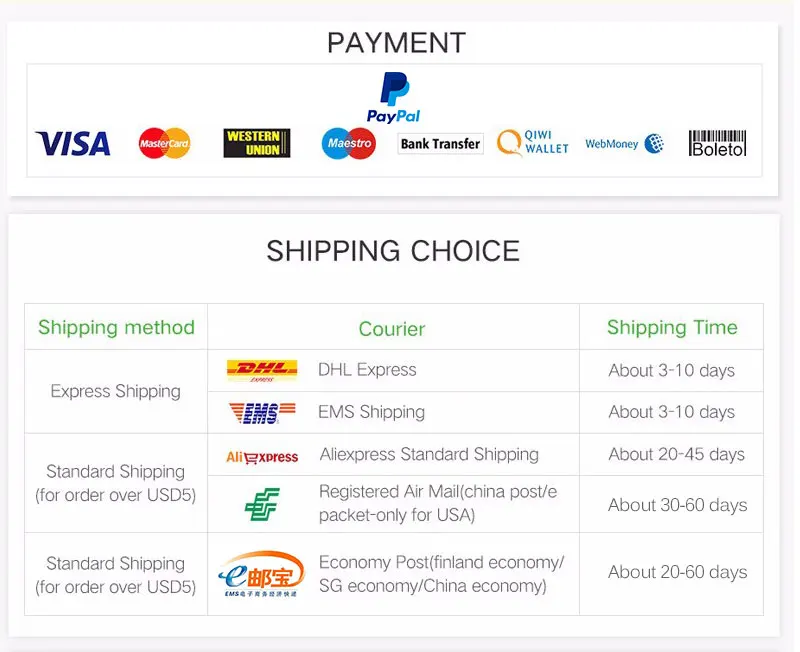This screenshot has height=652, width=800.
Task: Select the Bank Transfer badge
Action: point(440,144)
